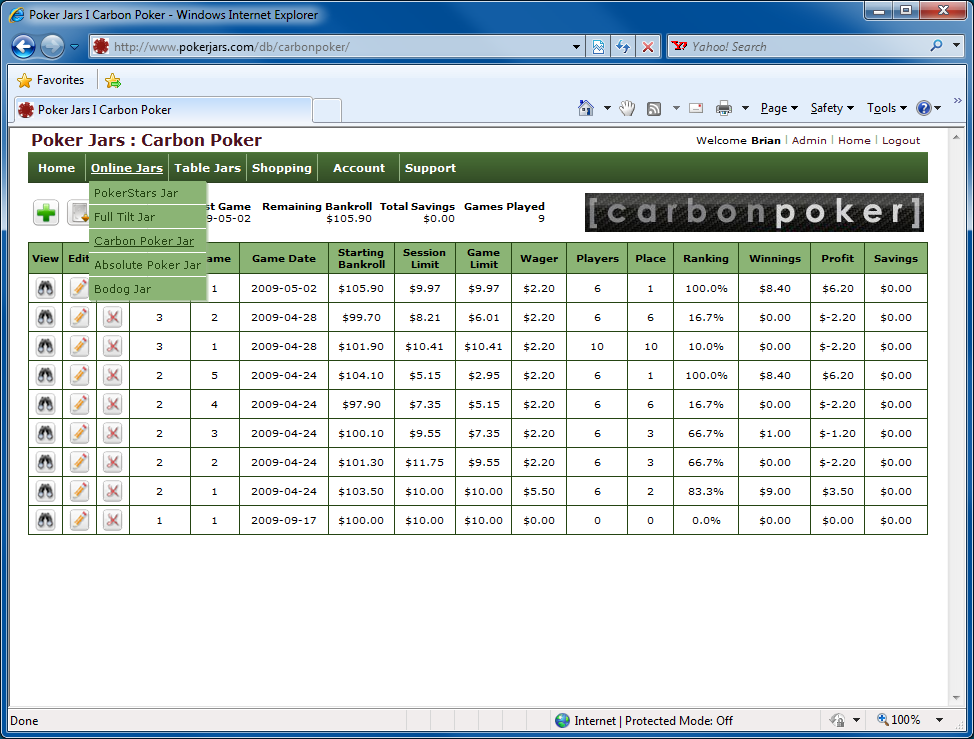The image size is (974, 739).
Task: Click the export icon beside the green plus
Action: click(x=78, y=213)
